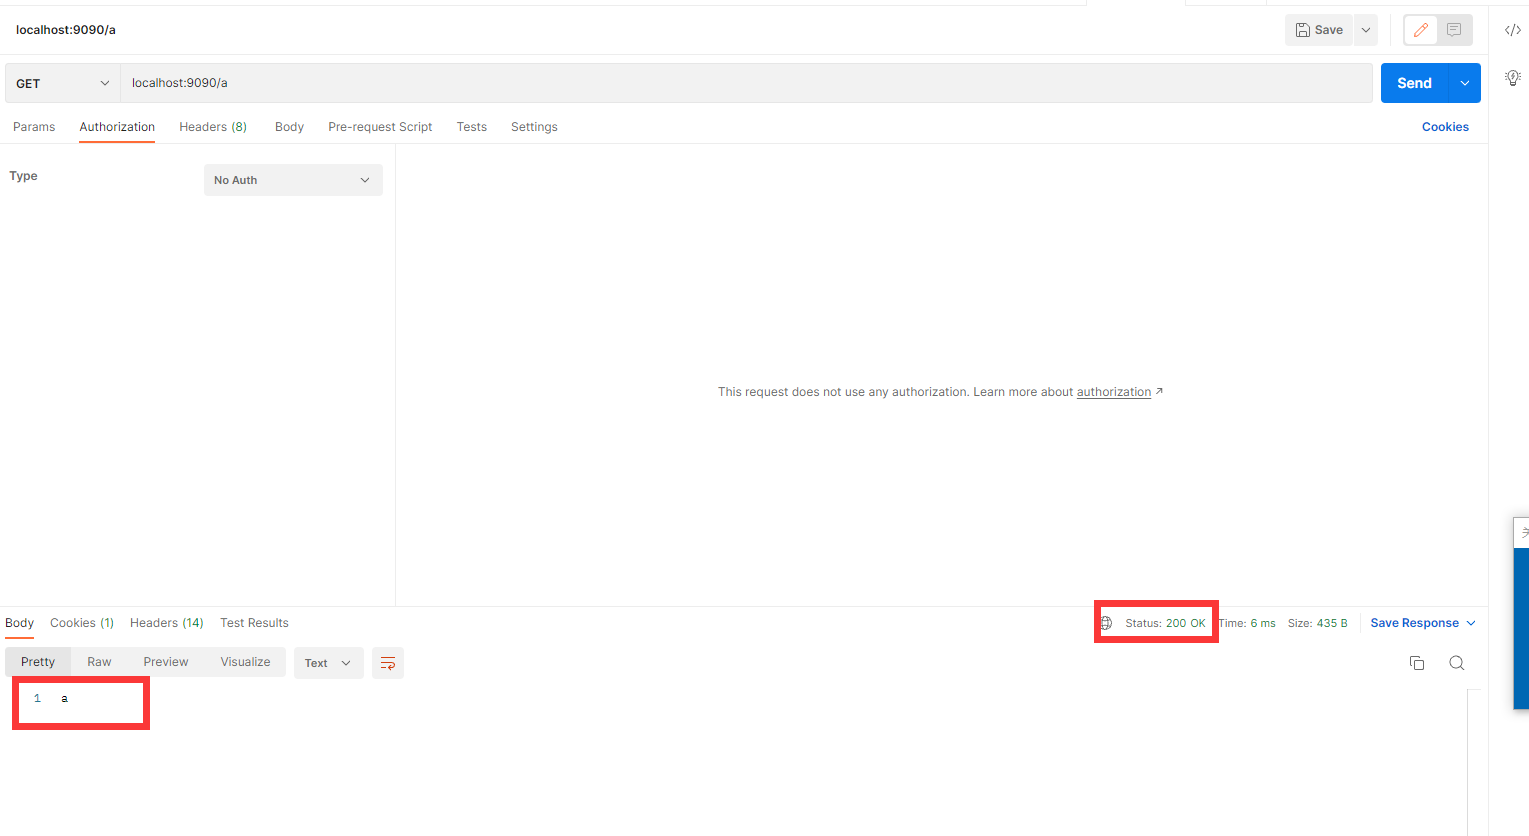The height and width of the screenshot is (836, 1529).
Task: Select the pencil edit mode icon
Action: [x=1421, y=30]
